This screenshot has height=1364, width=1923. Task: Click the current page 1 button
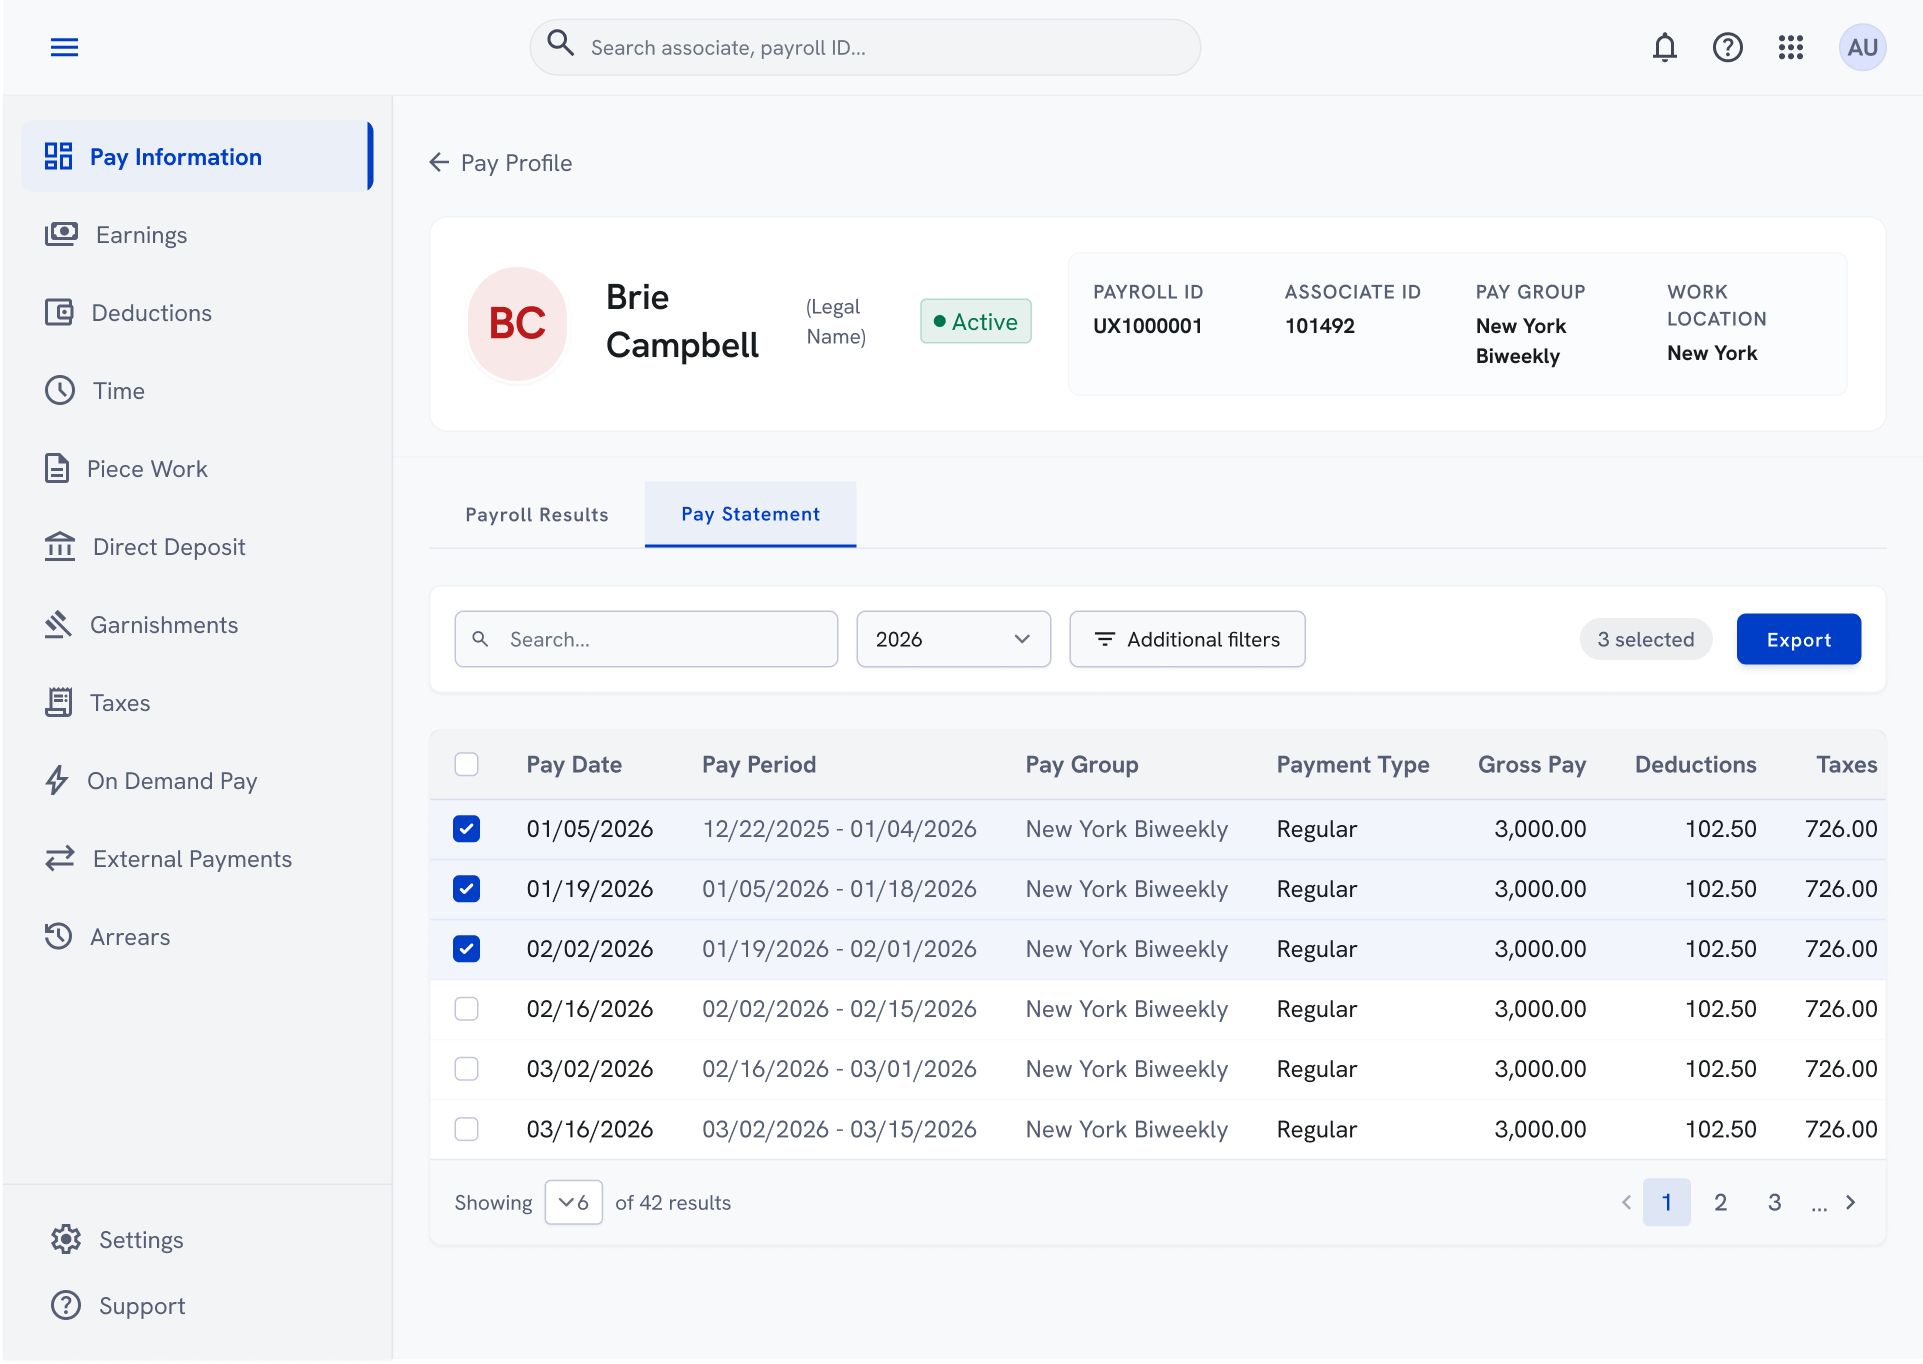pos(1666,1202)
